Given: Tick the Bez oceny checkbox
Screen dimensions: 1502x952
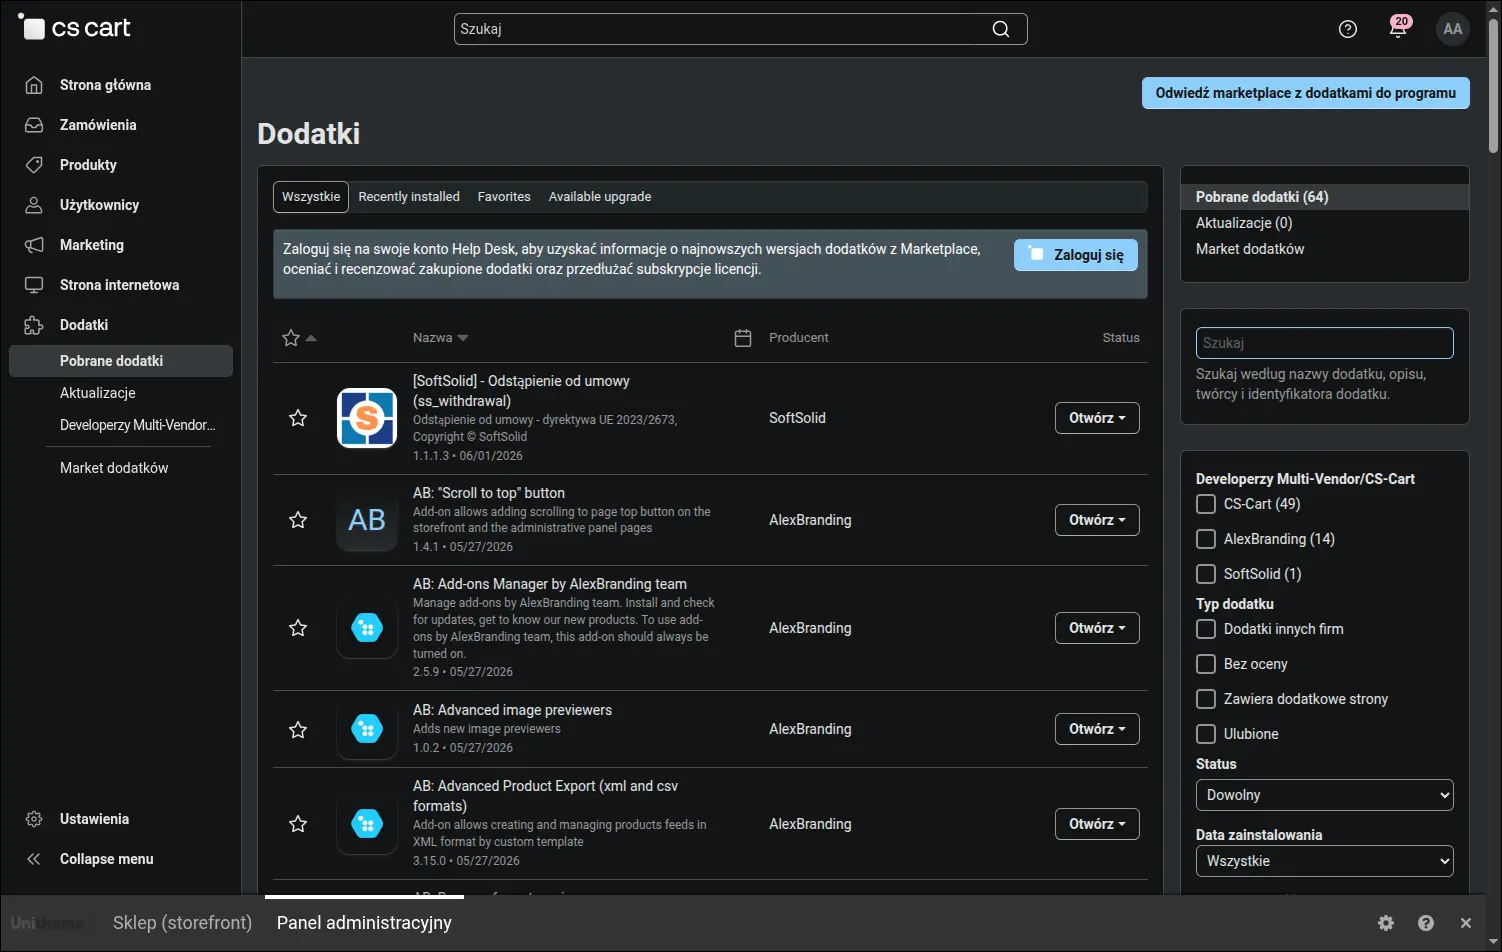Looking at the screenshot, I should [x=1206, y=664].
